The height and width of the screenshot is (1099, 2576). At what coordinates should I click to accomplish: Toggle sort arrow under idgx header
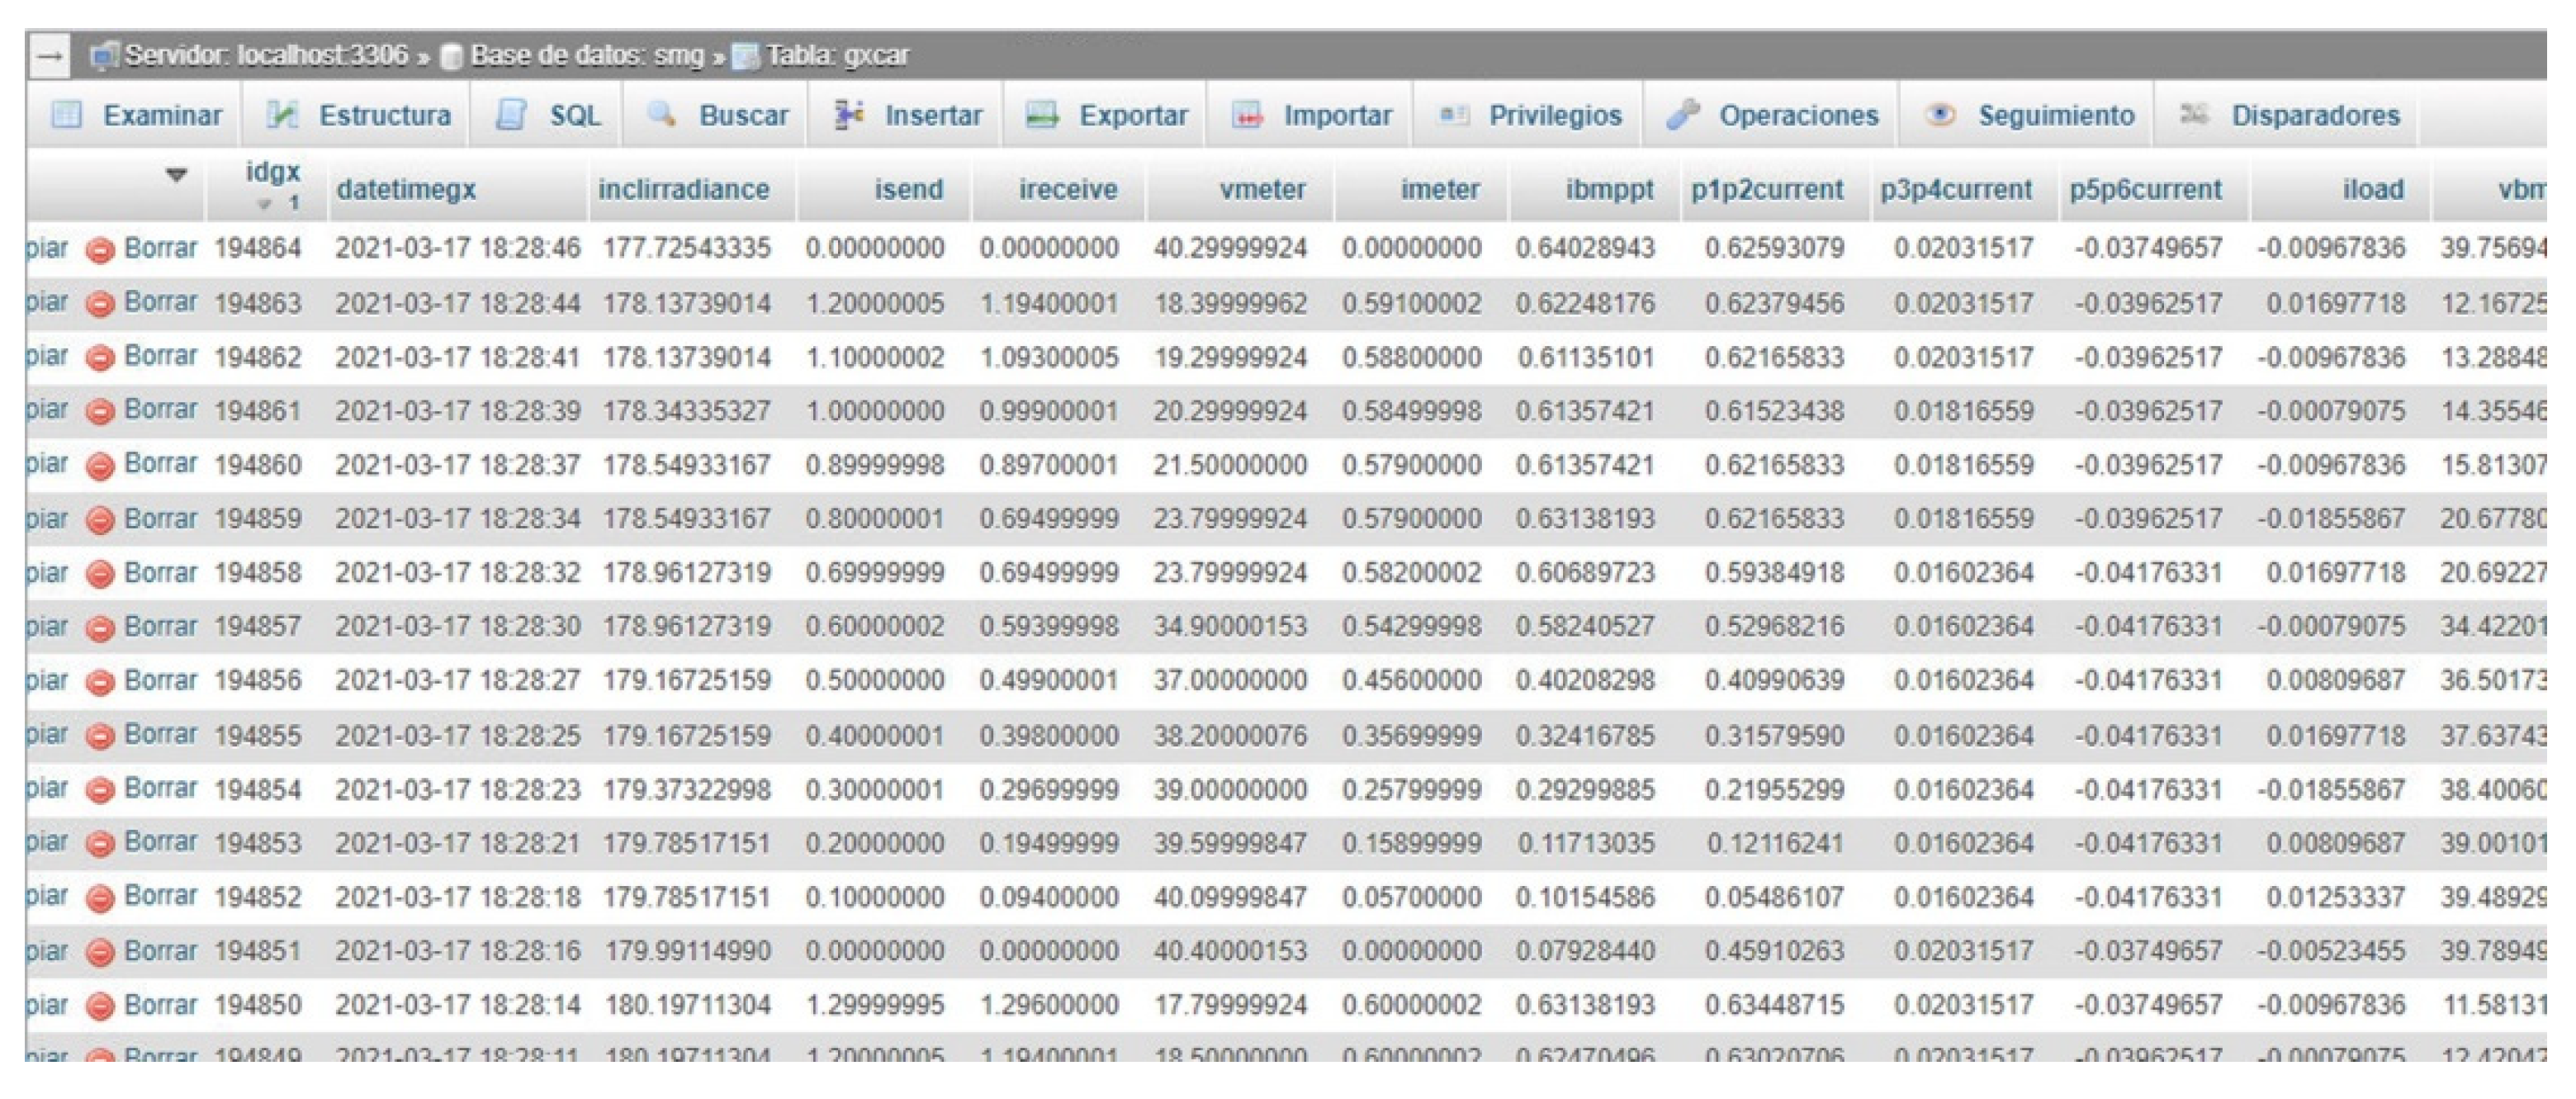pyautogui.click(x=265, y=204)
